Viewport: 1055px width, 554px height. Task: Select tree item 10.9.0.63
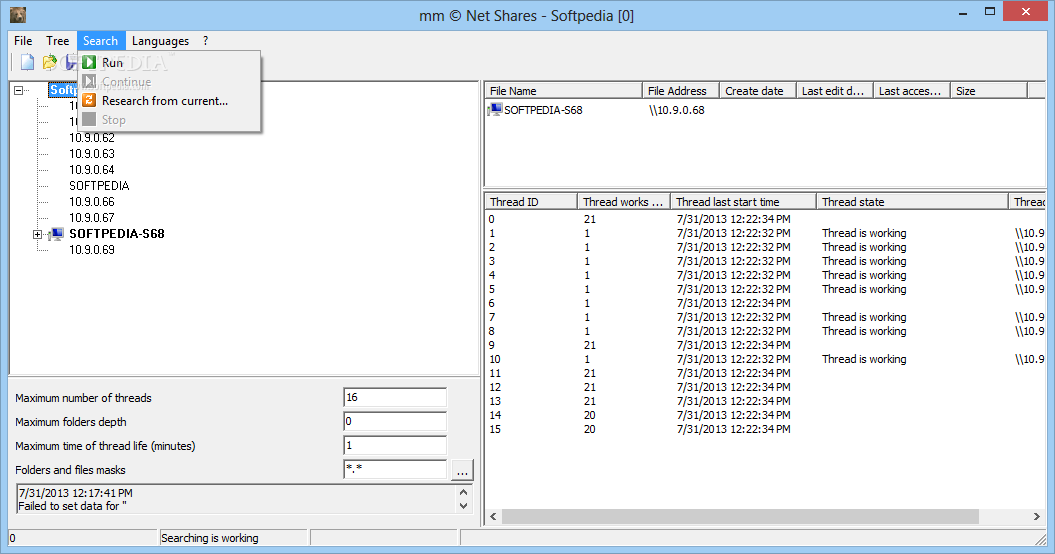click(92, 154)
